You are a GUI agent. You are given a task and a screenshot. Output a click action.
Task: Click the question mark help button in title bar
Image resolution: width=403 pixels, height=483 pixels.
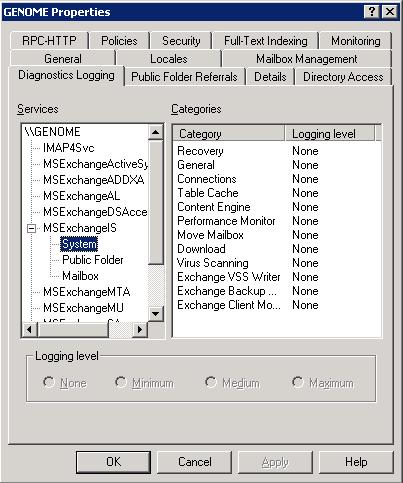click(372, 12)
